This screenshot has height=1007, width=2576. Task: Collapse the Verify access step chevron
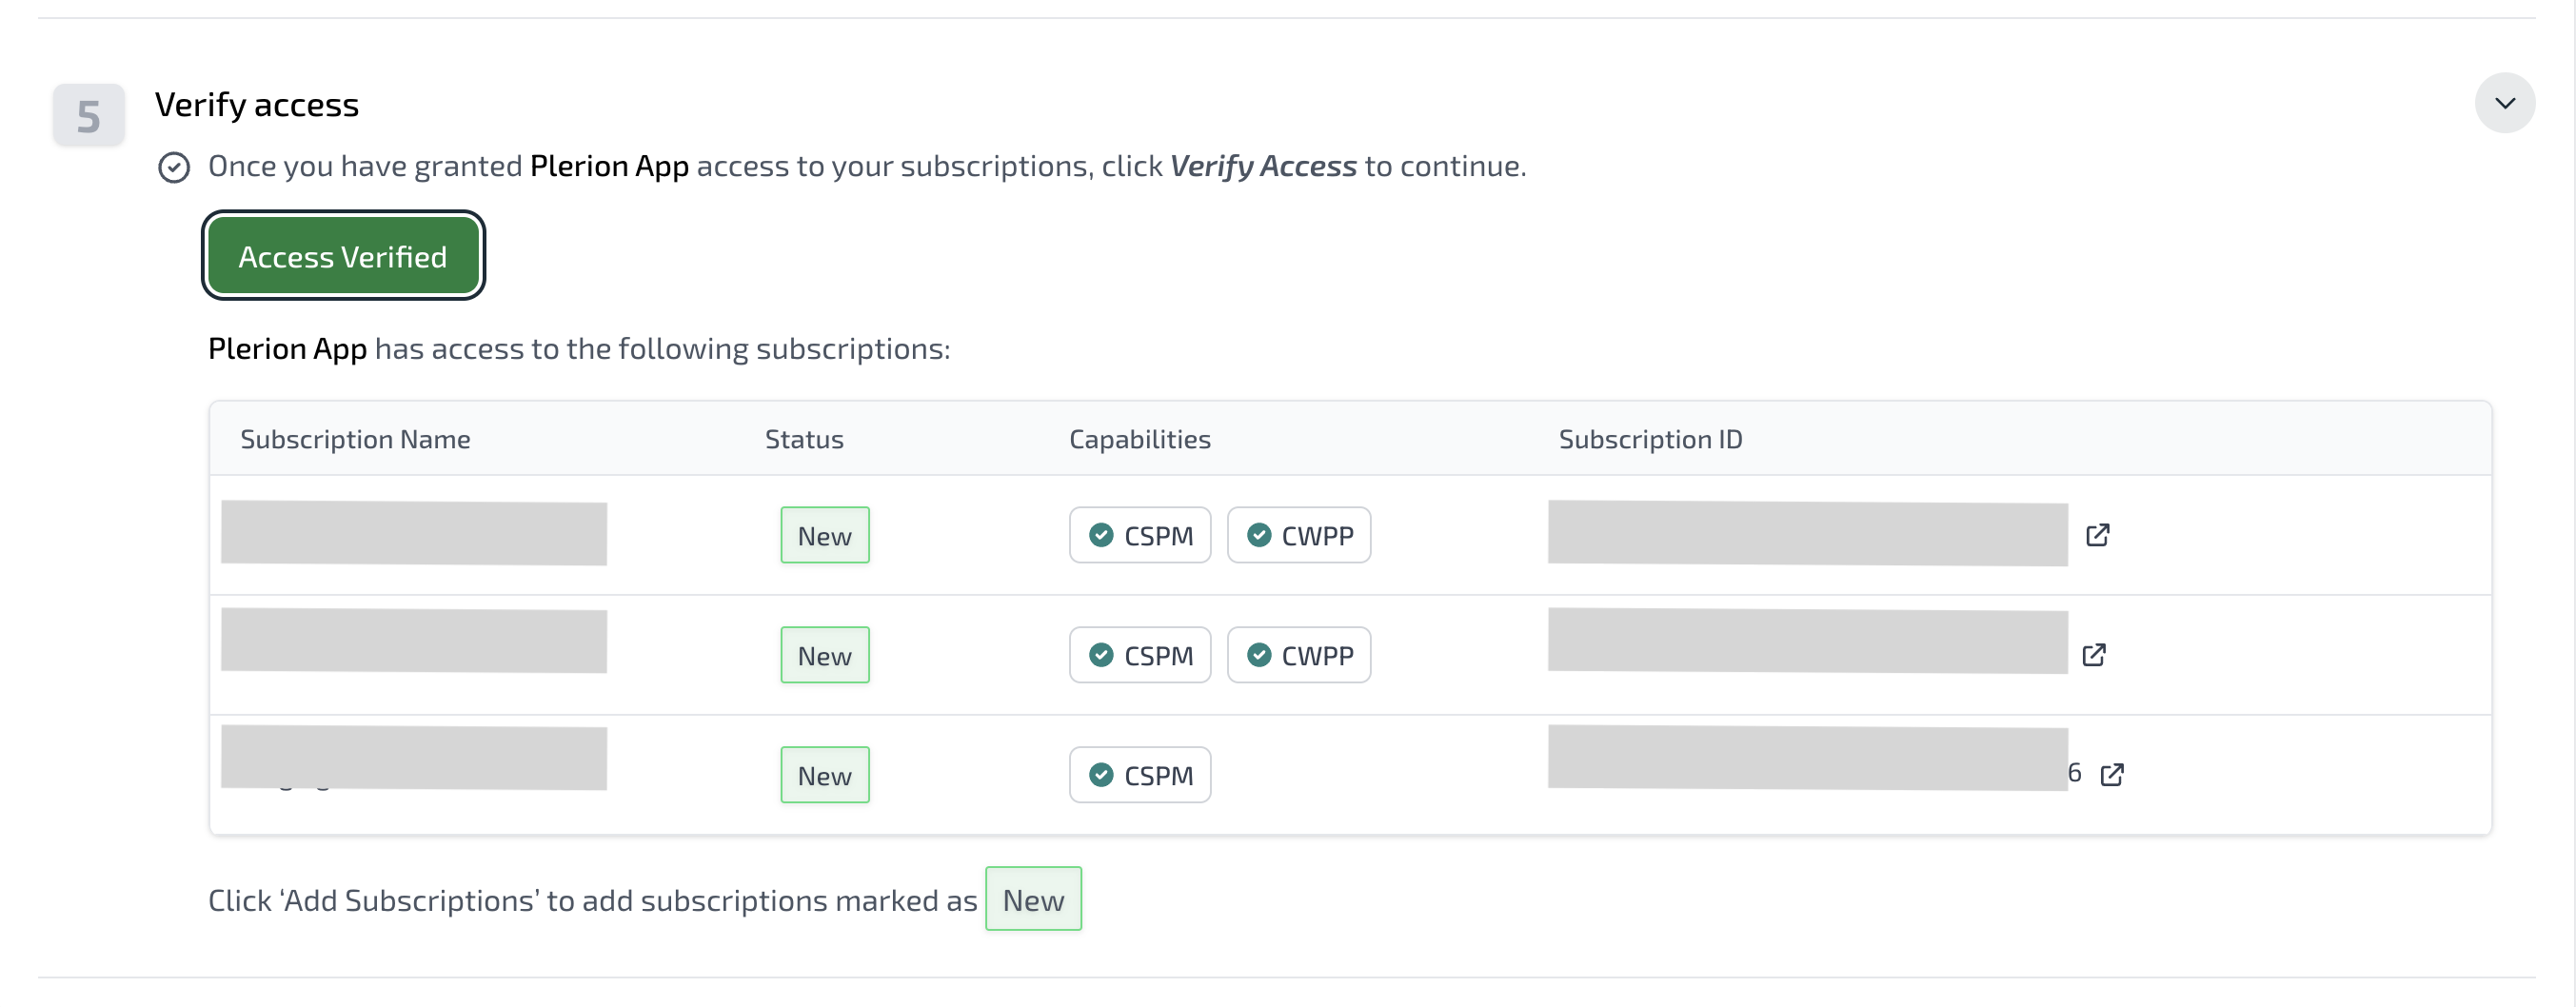click(x=2504, y=103)
